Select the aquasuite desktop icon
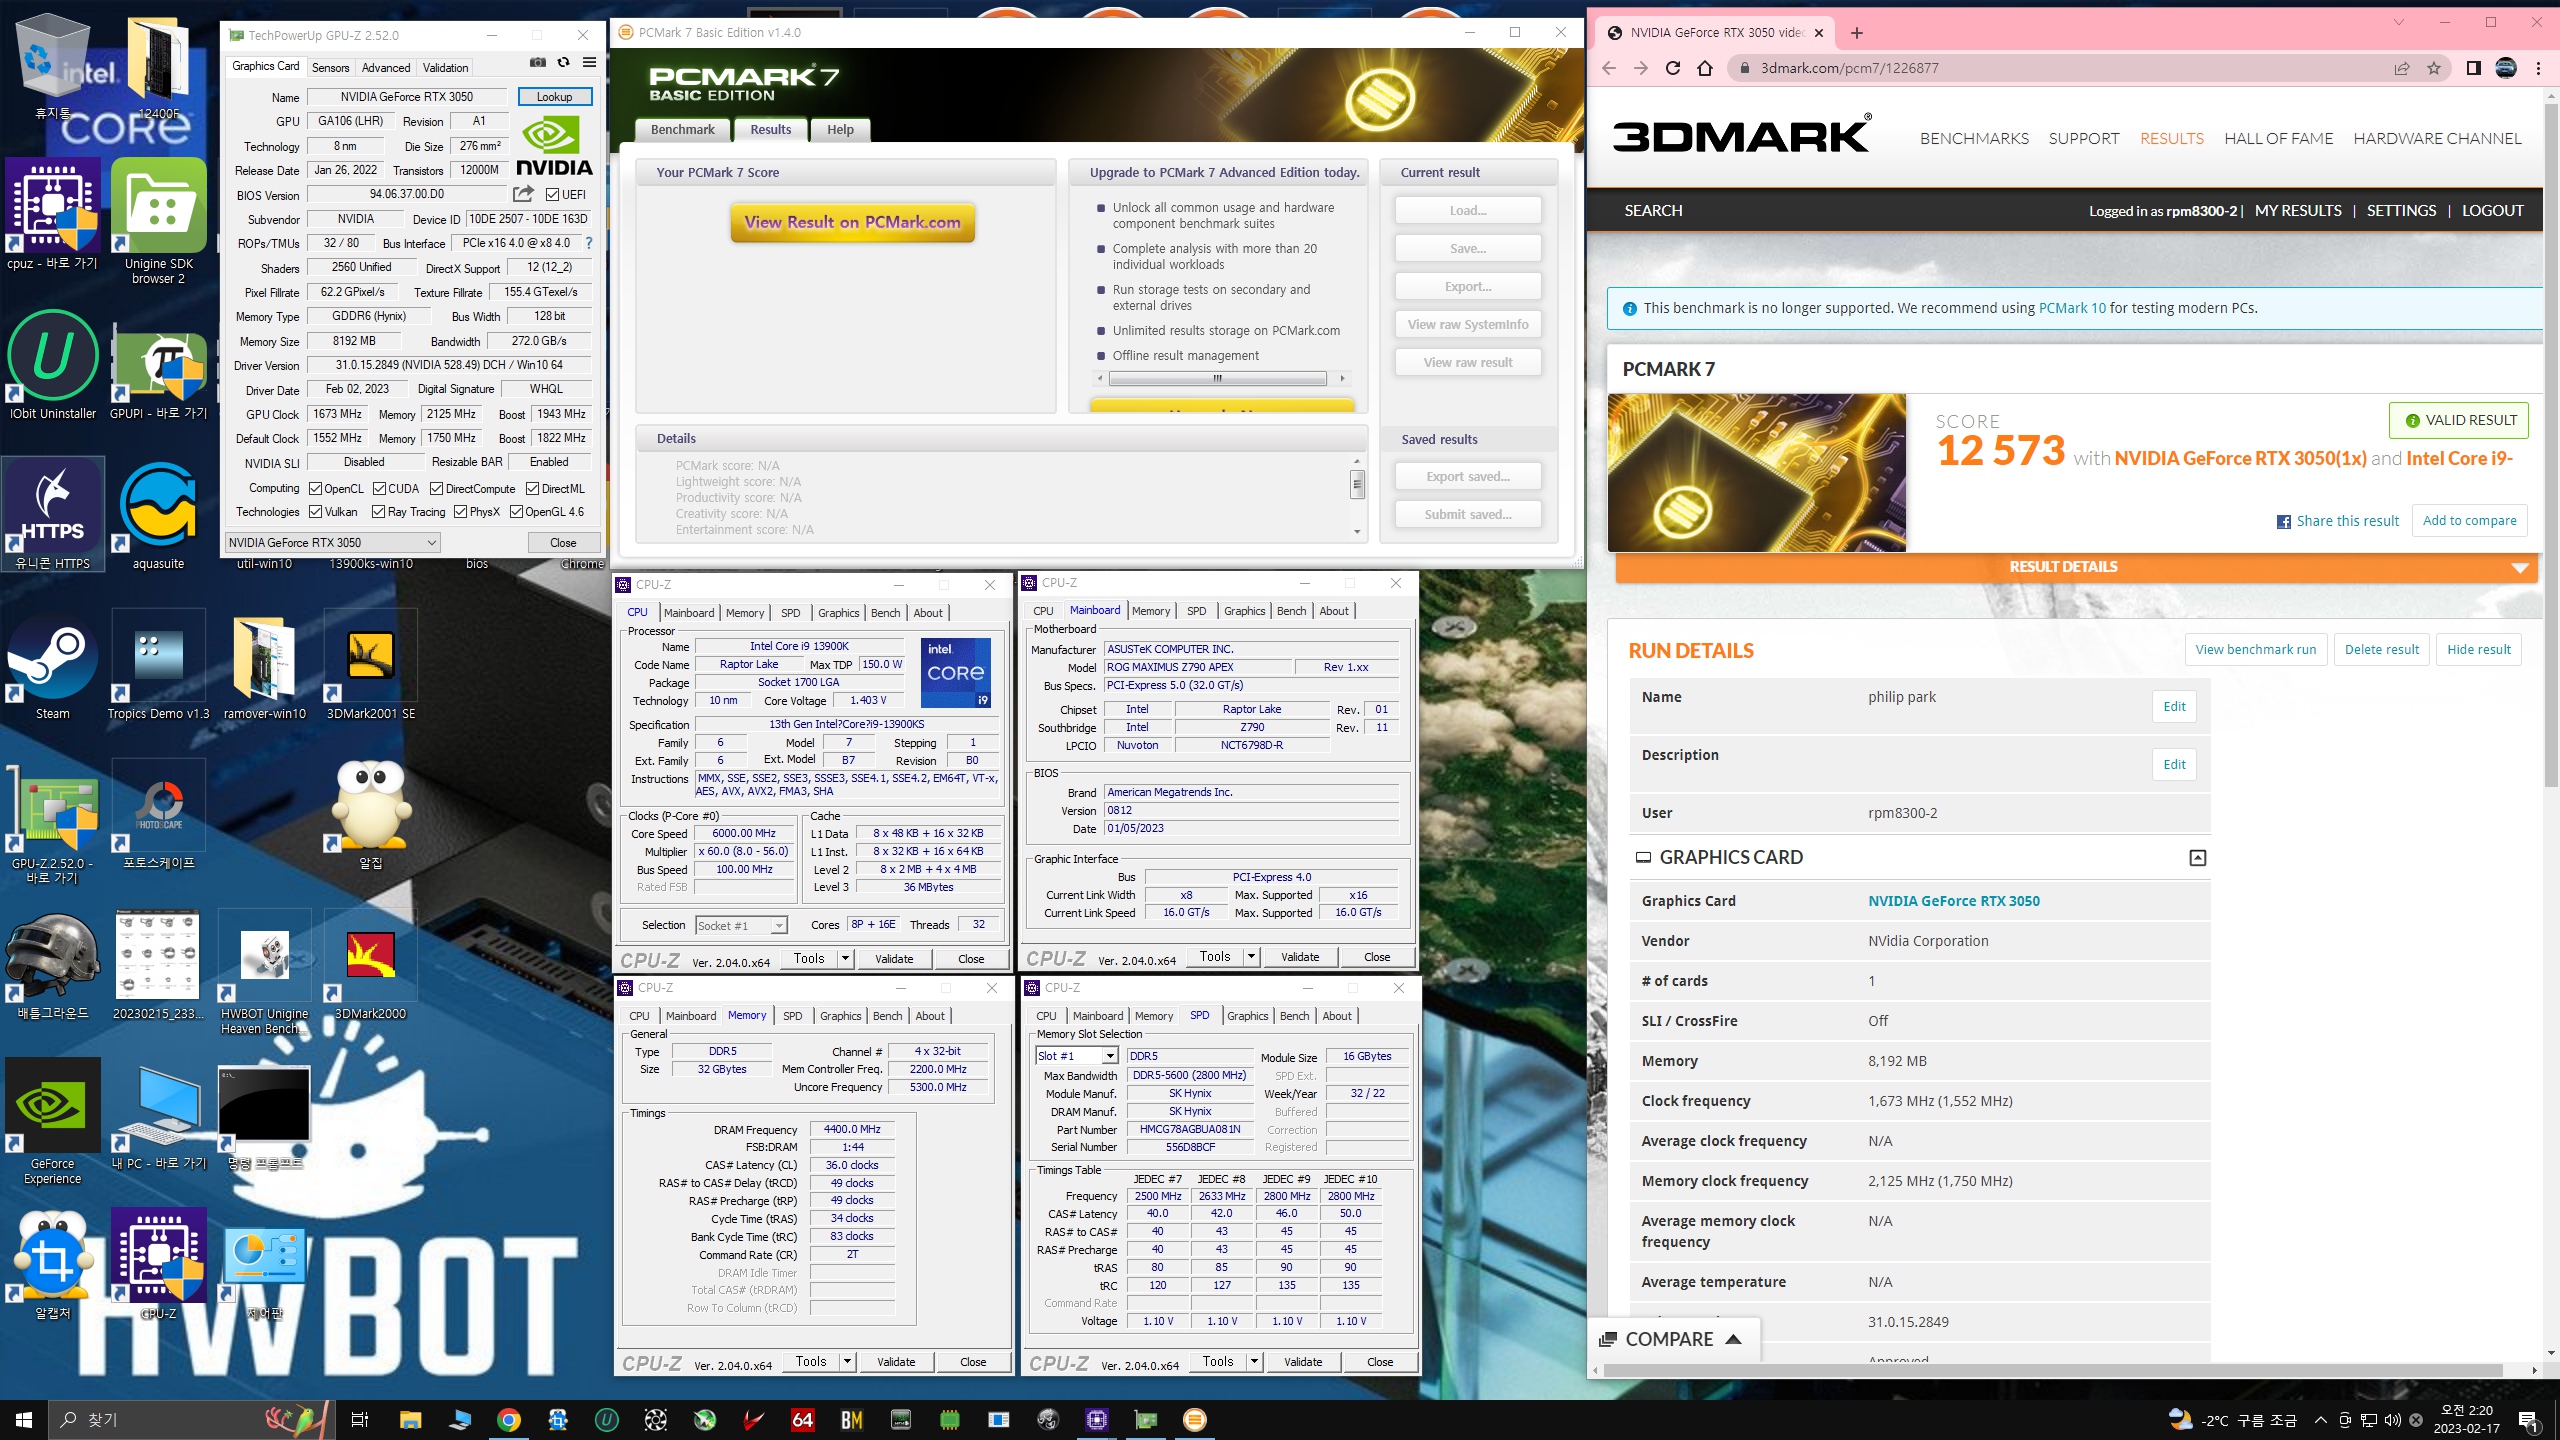2560x1440 pixels. pyautogui.click(x=158, y=517)
